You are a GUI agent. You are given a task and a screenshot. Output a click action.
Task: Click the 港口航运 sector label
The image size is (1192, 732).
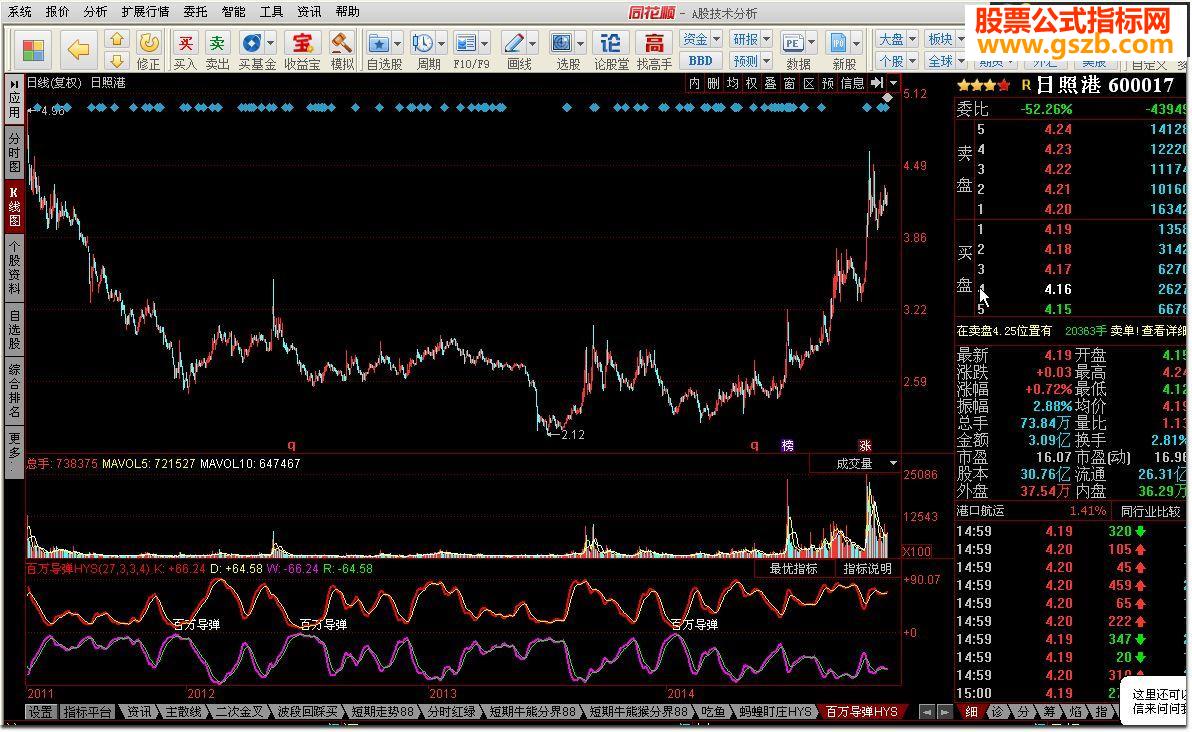click(x=981, y=511)
